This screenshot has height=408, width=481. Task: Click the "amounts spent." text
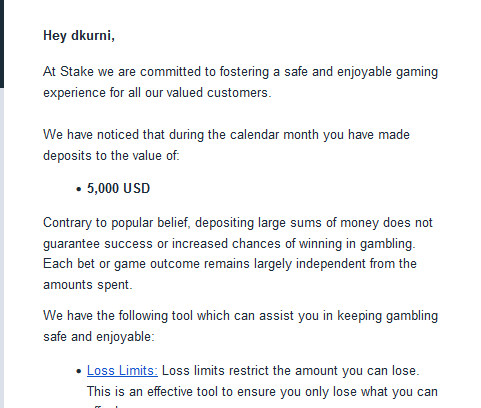point(88,285)
